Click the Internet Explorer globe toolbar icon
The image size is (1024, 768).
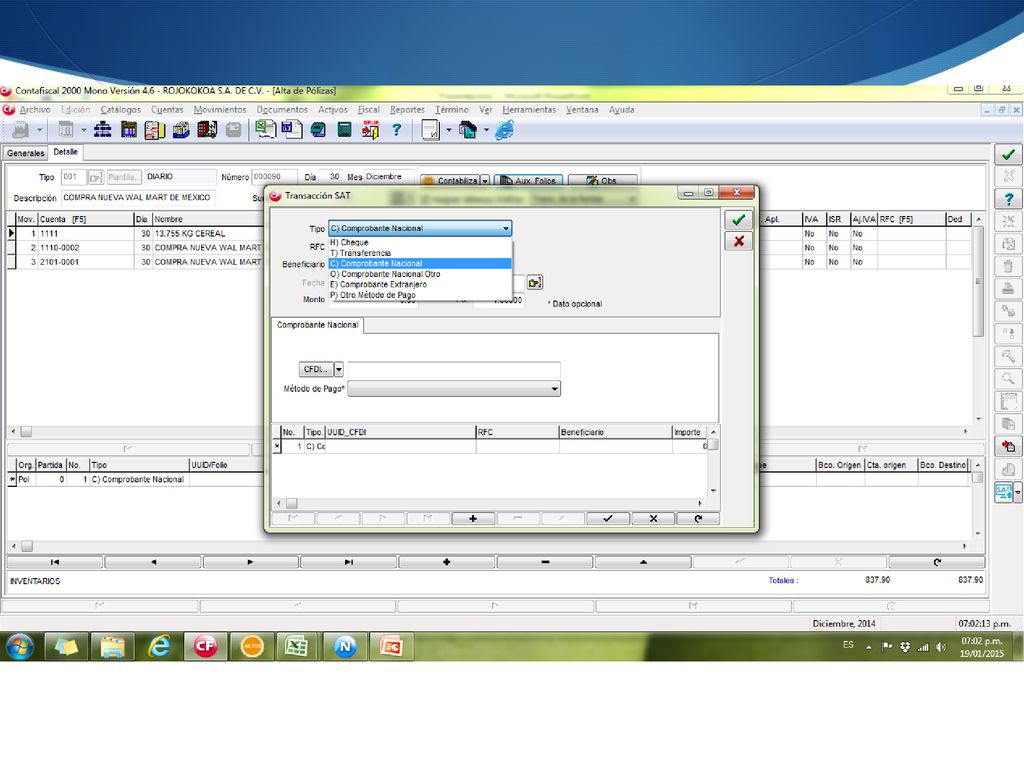point(504,130)
